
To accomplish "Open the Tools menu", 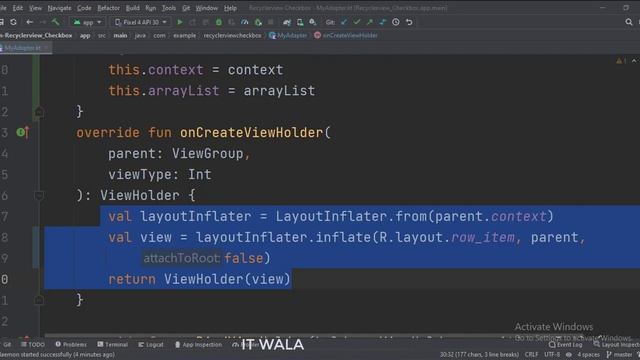I will 169,8.
